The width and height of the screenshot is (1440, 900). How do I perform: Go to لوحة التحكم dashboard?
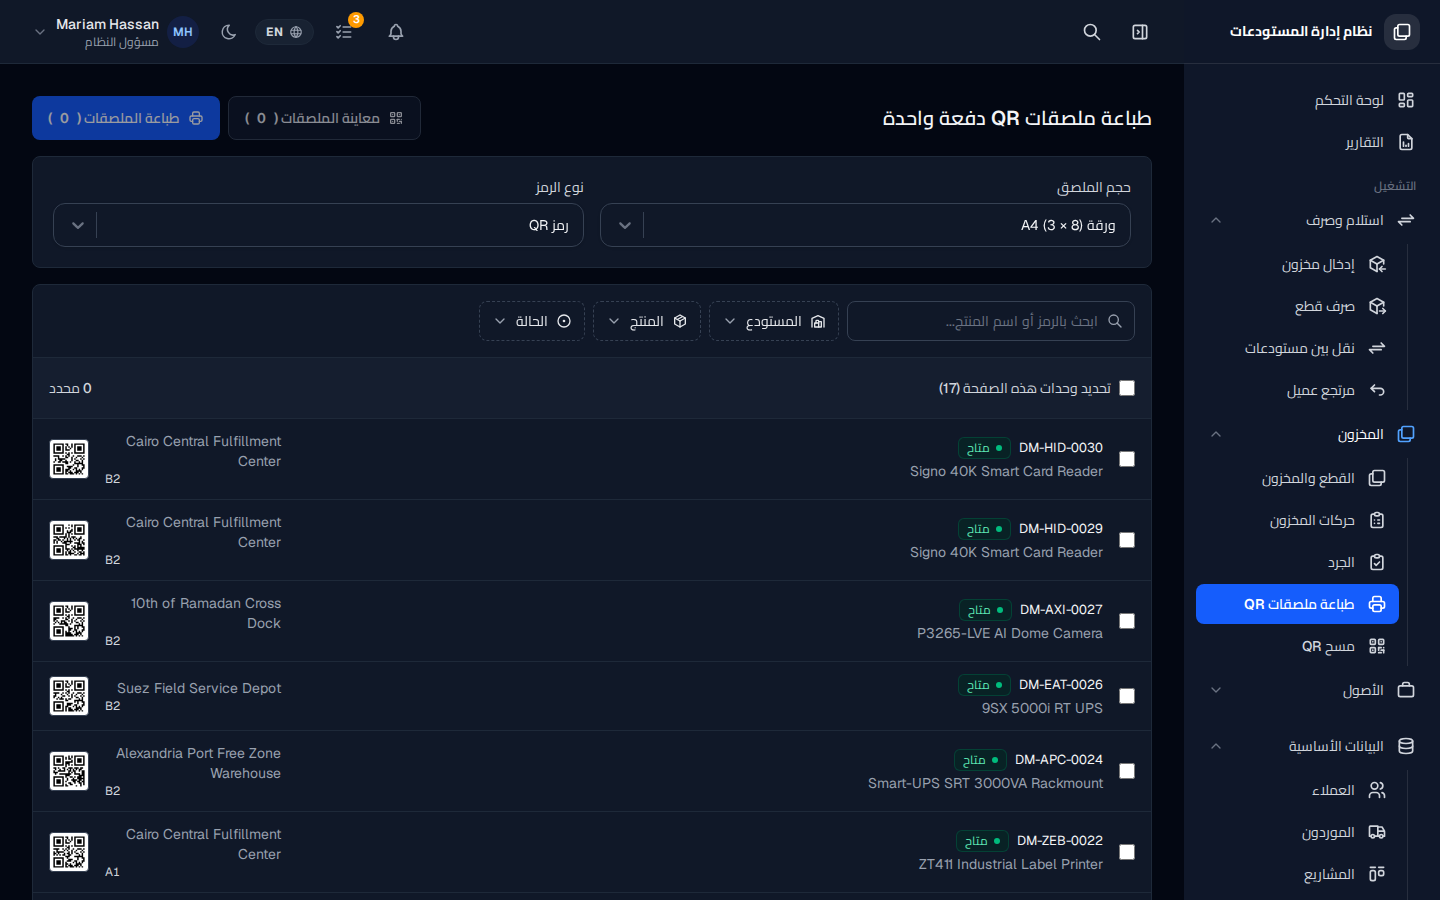1310,100
